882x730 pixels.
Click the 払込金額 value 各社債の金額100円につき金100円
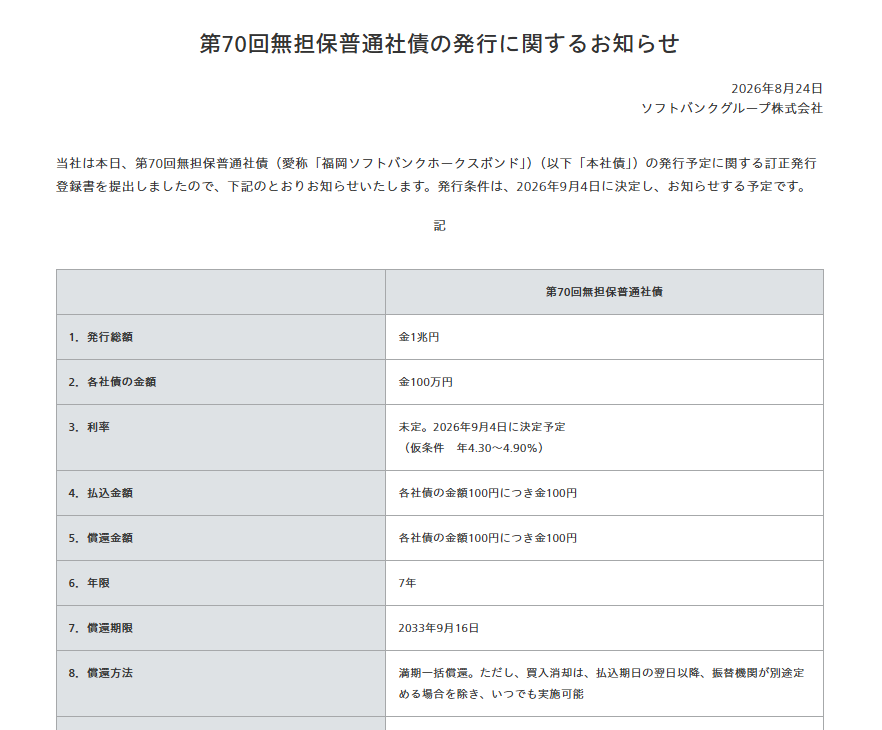[x=488, y=493]
